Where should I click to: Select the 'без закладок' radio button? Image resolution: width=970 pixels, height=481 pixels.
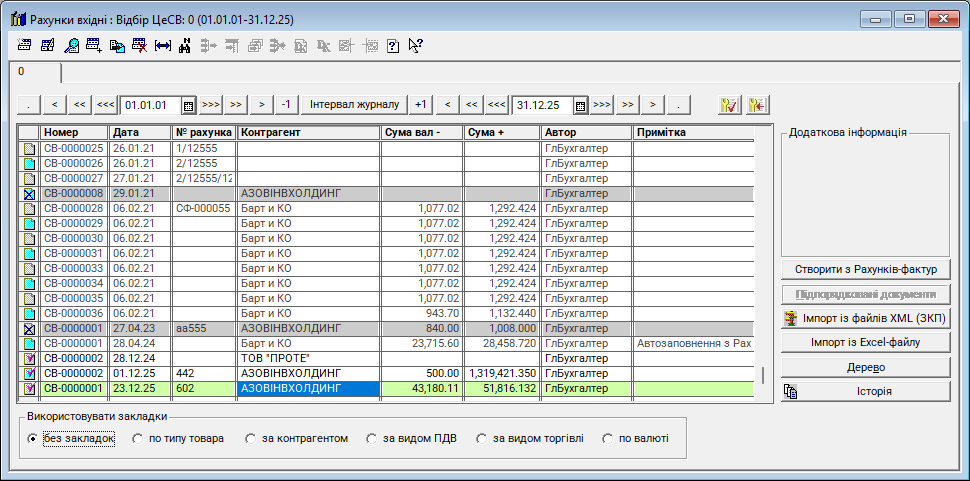tap(33, 438)
